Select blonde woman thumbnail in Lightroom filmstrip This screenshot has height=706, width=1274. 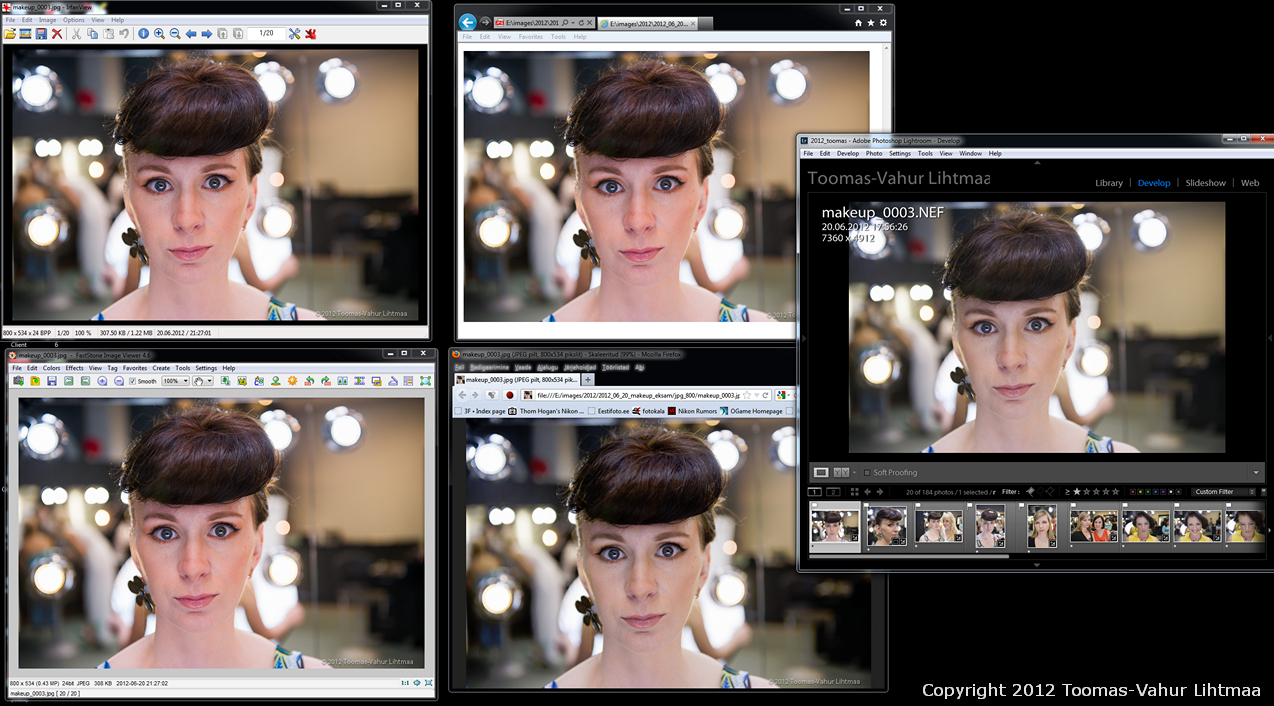[x=1044, y=526]
